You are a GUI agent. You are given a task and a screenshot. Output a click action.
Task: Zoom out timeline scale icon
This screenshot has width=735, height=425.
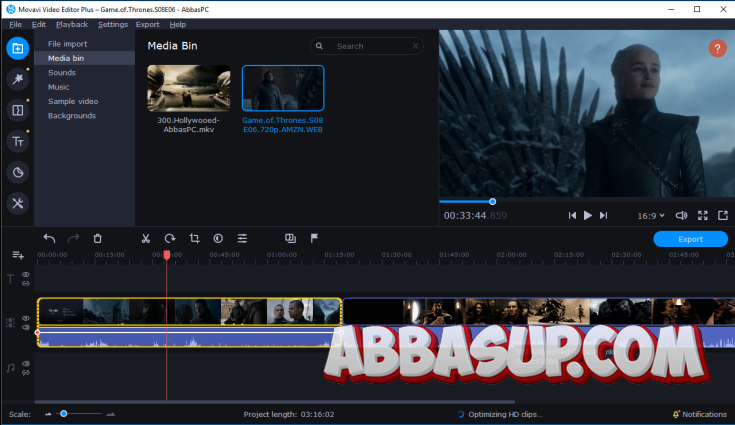click(x=48, y=414)
